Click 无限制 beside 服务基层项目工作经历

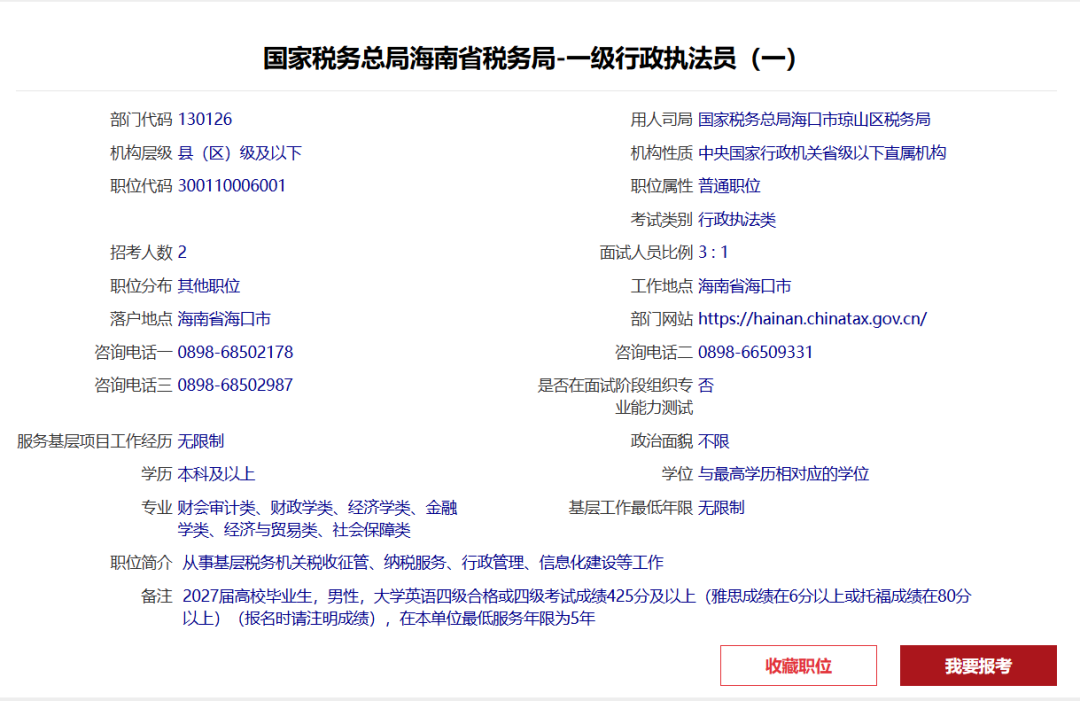(x=200, y=441)
